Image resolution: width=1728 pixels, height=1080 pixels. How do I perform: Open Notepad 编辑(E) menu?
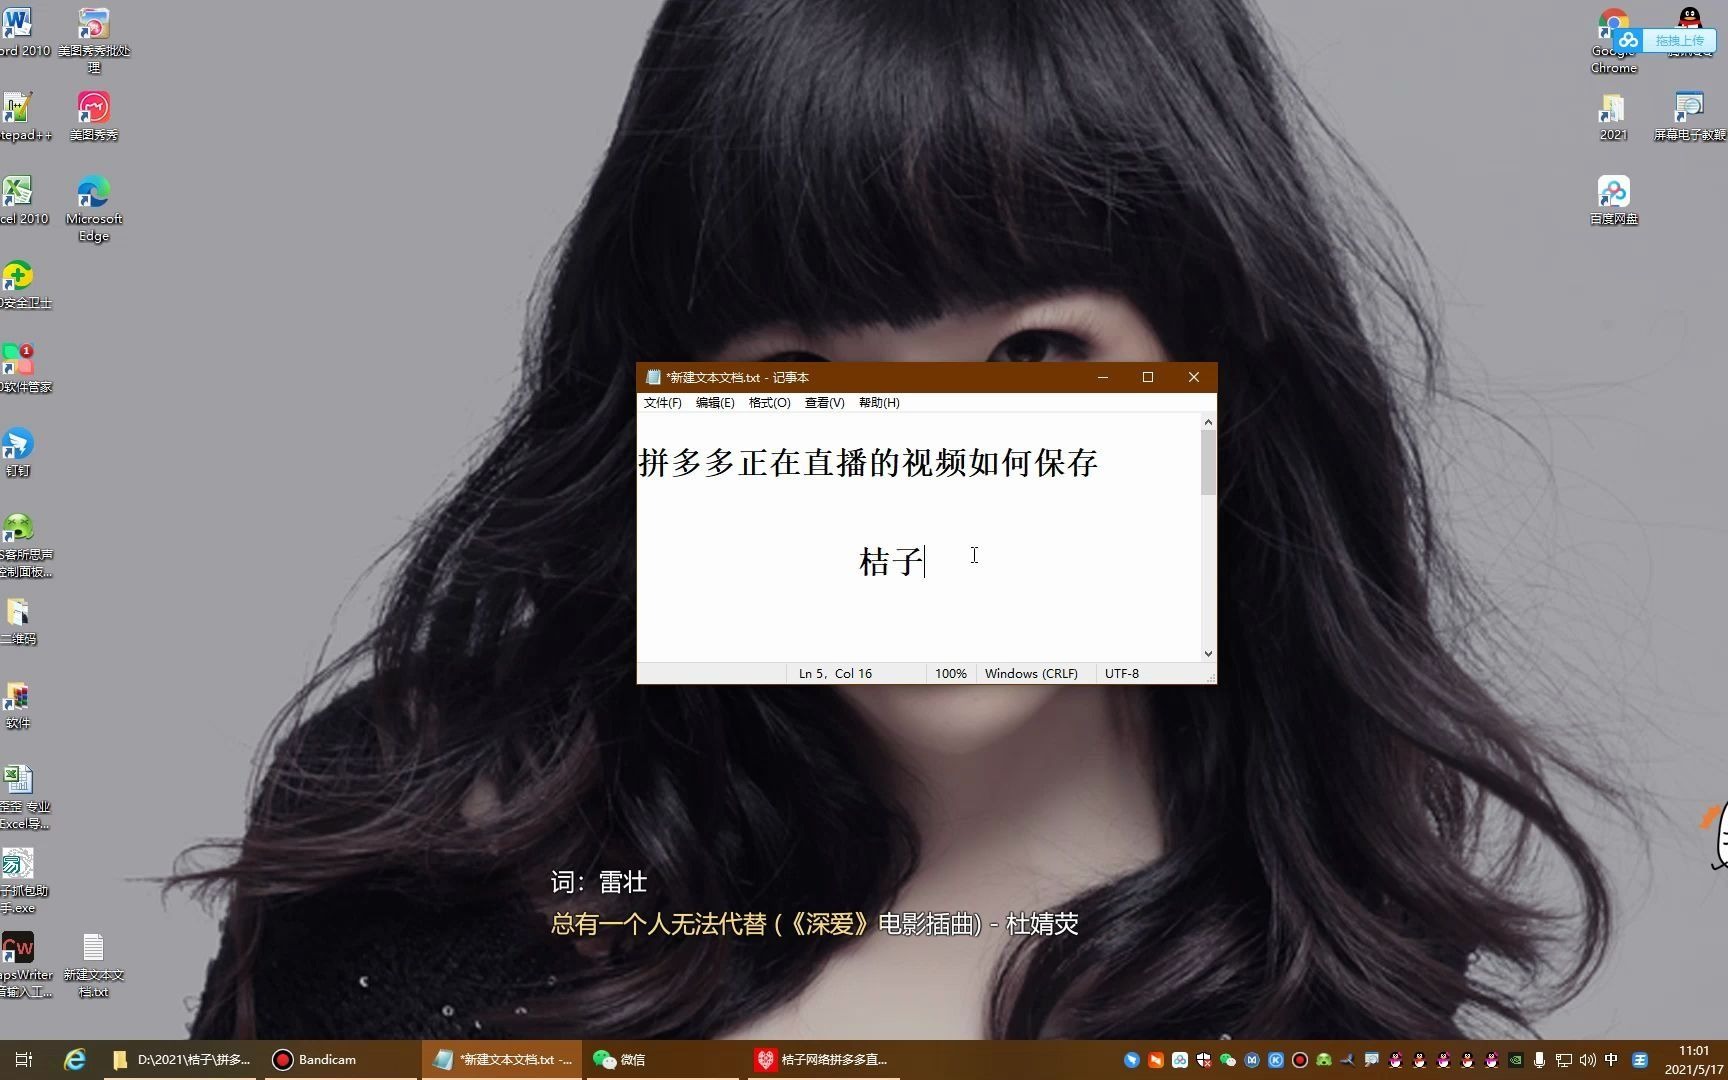pyautogui.click(x=715, y=403)
